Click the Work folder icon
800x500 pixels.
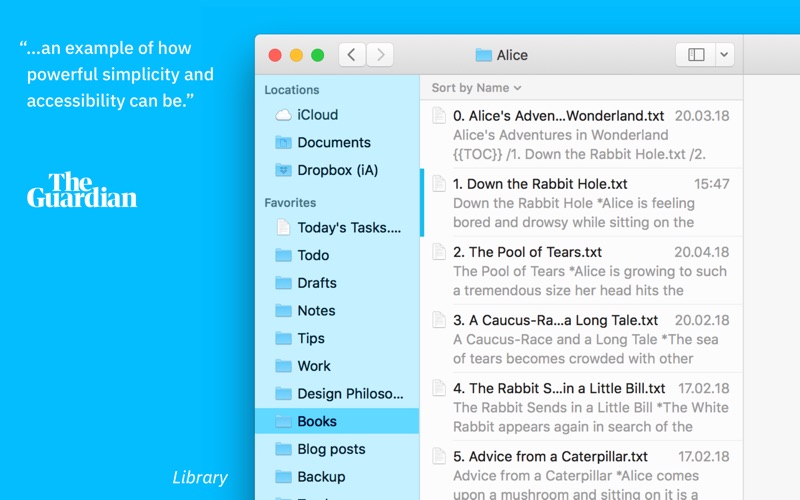click(283, 366)
